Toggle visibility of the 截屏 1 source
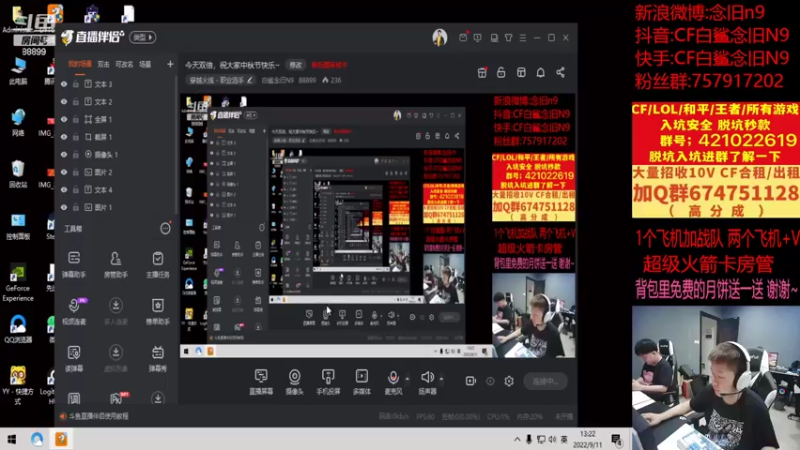The height and width of the screenshot is (450, 800). [64, 137]
